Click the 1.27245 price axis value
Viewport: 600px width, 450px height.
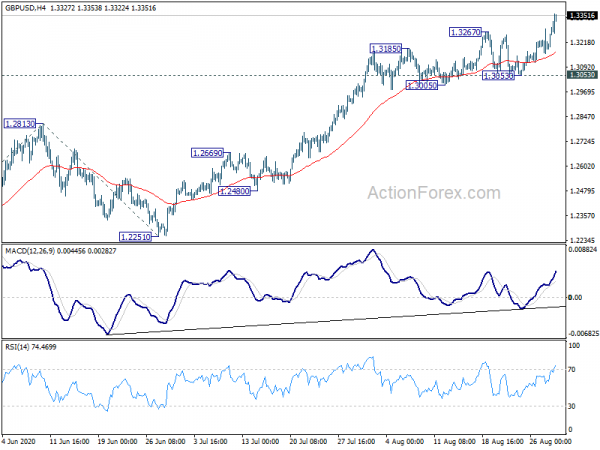tap(582, 142)
